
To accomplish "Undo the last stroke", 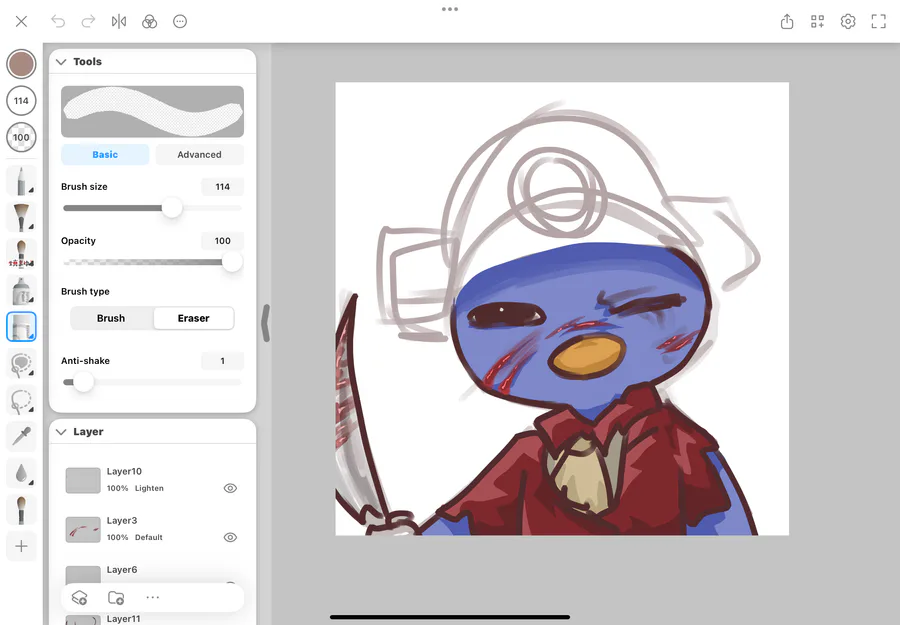I will [x=58, y=22].
